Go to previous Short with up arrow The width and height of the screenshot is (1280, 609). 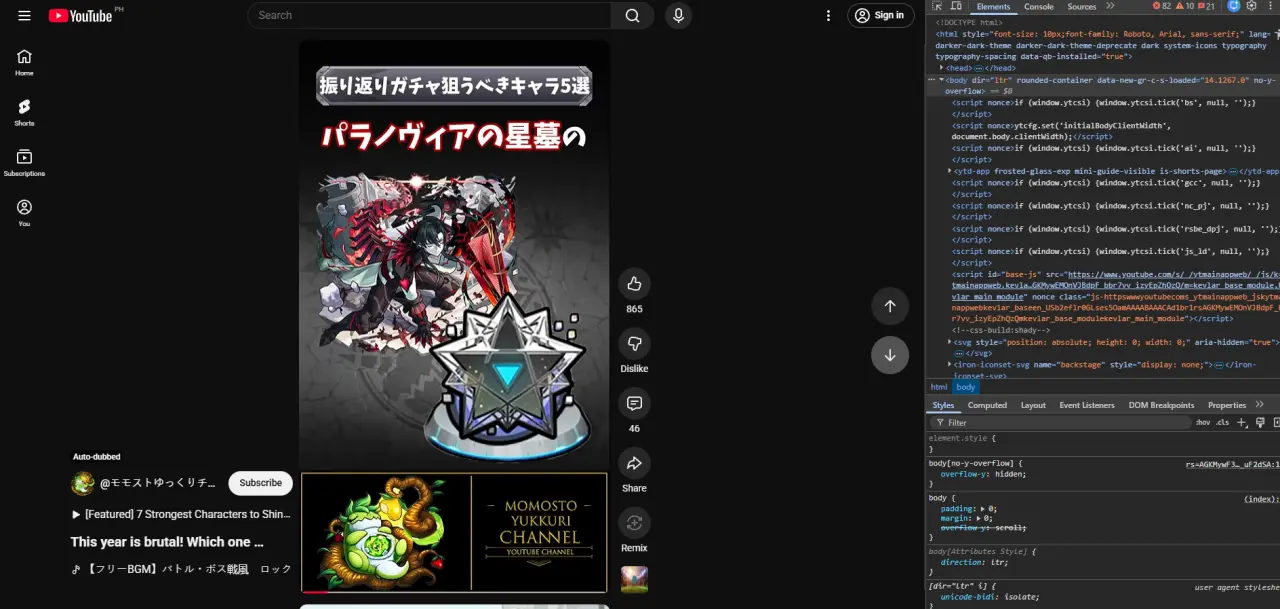pyautogui.click(x=890, y=306)
